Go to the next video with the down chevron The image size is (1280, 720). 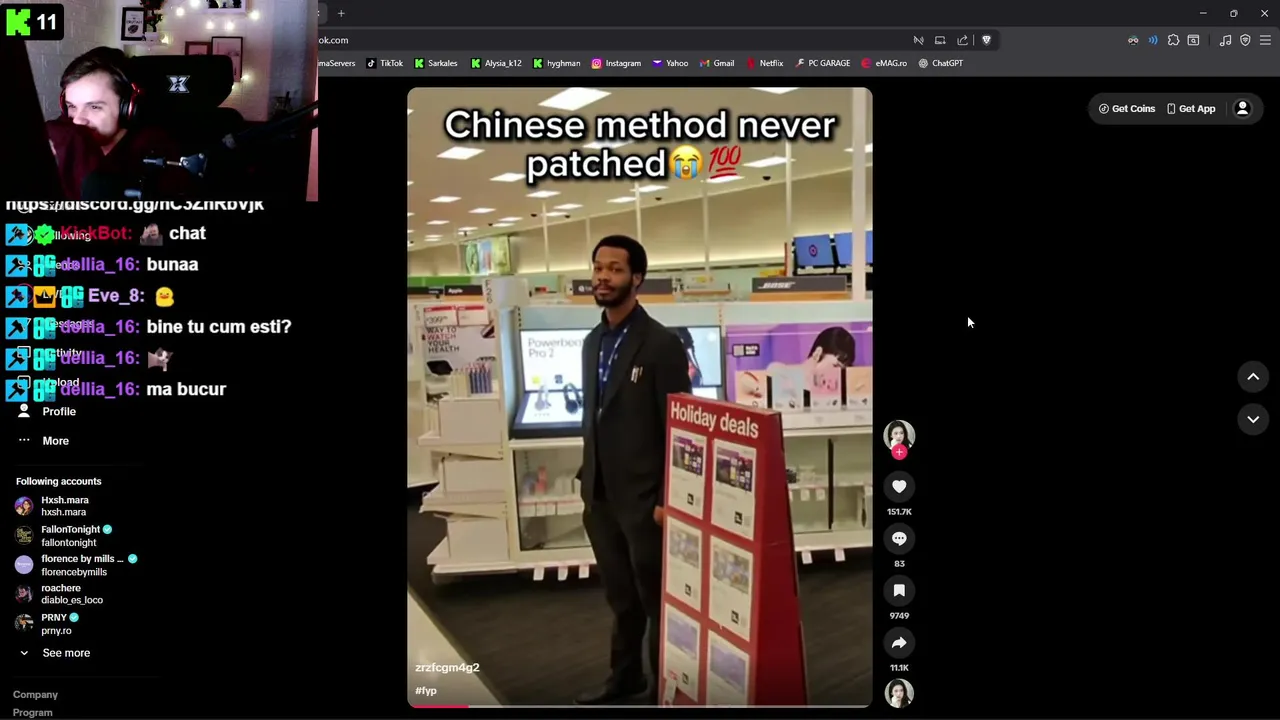point(1253,419)
